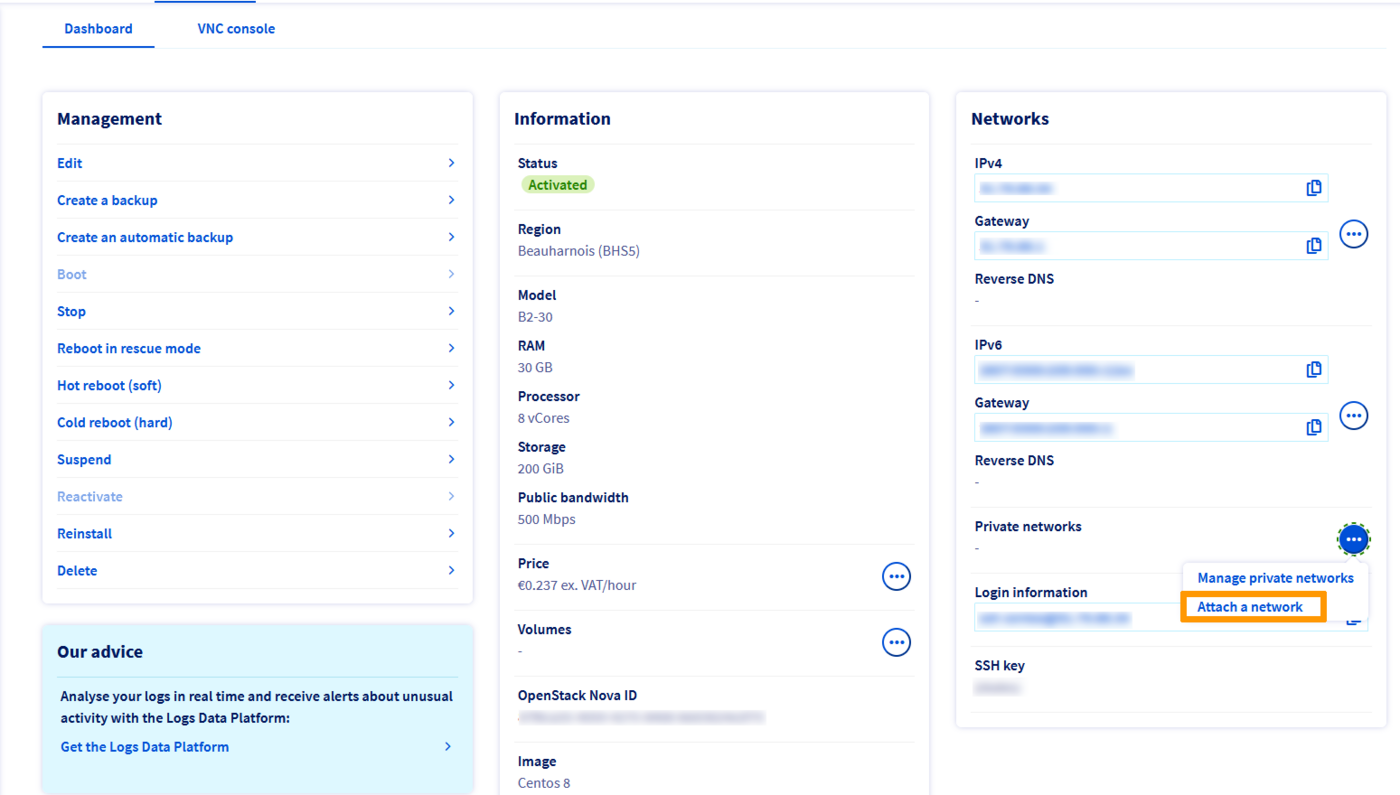The width and height of the screenshot is (1400, 795).
Task: Click Create a backup link
Action: [x=107, y=200]
